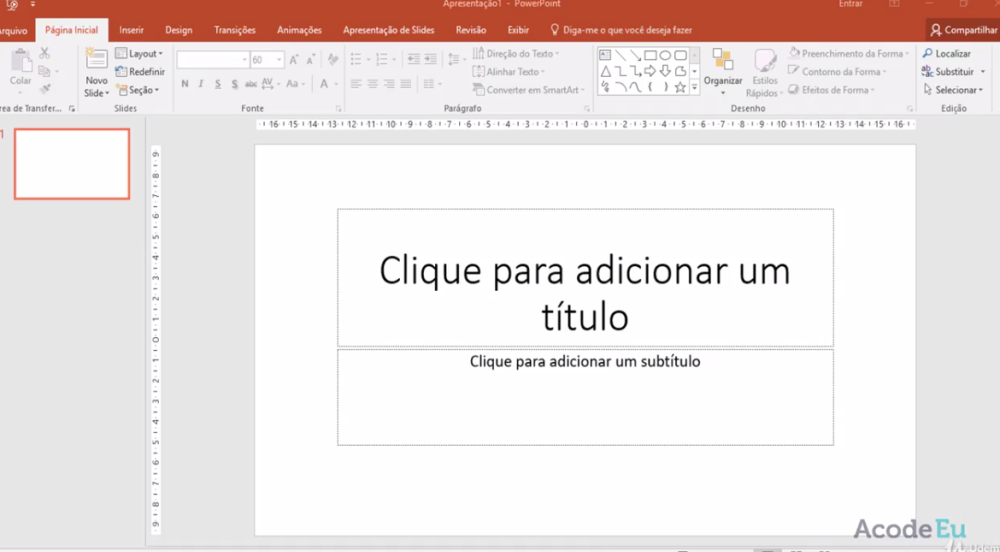Click Localizar find button
Image resolution: width=1000 pixels, height=552 pixels.
click(x=946, y=54)
